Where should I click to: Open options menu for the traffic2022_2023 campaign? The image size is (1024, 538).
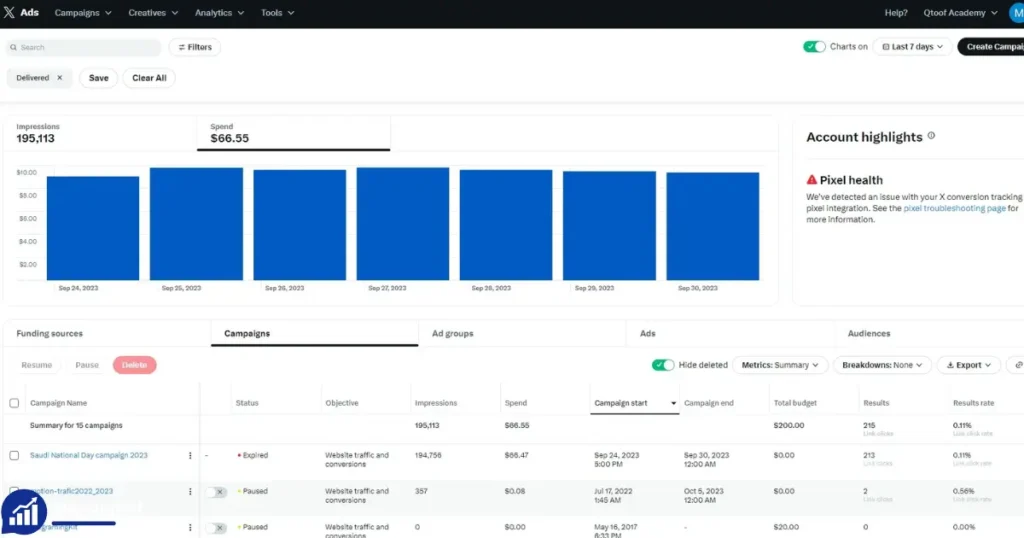pos(190,491)
